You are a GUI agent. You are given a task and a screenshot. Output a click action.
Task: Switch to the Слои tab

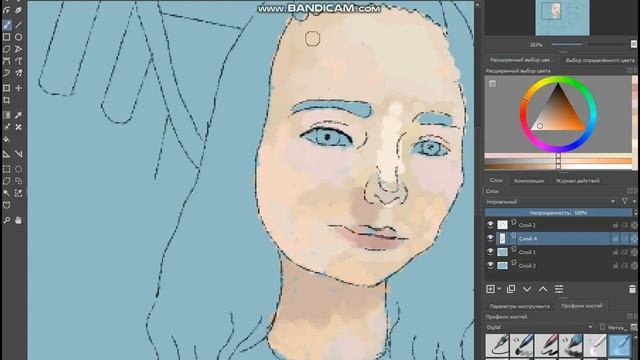click(x=496, y=180)
